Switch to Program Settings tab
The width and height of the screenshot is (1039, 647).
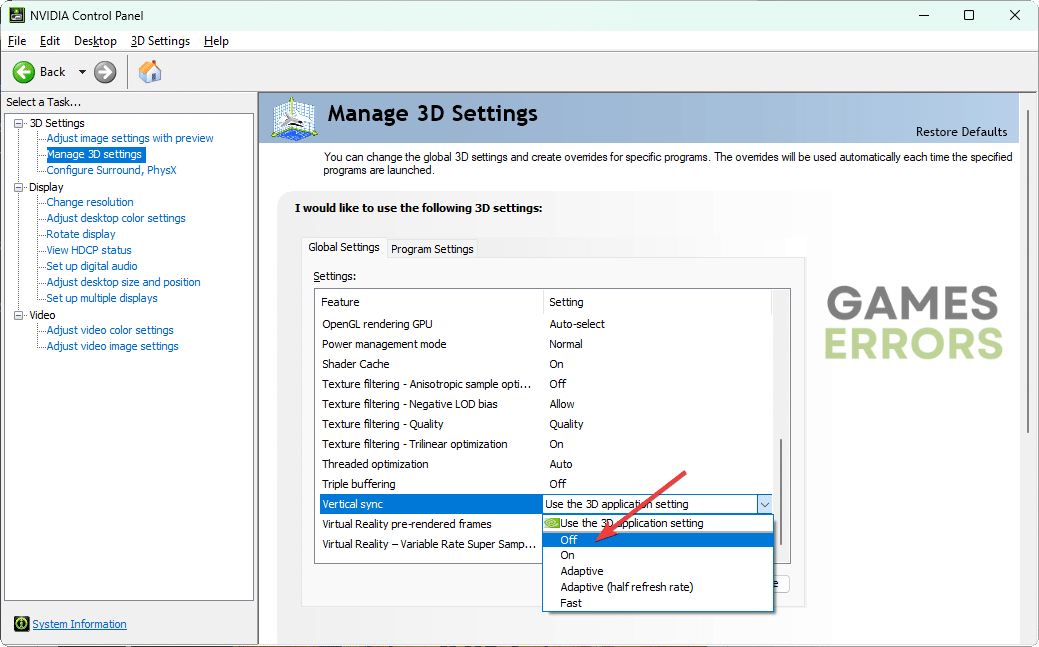pos(432,249)
